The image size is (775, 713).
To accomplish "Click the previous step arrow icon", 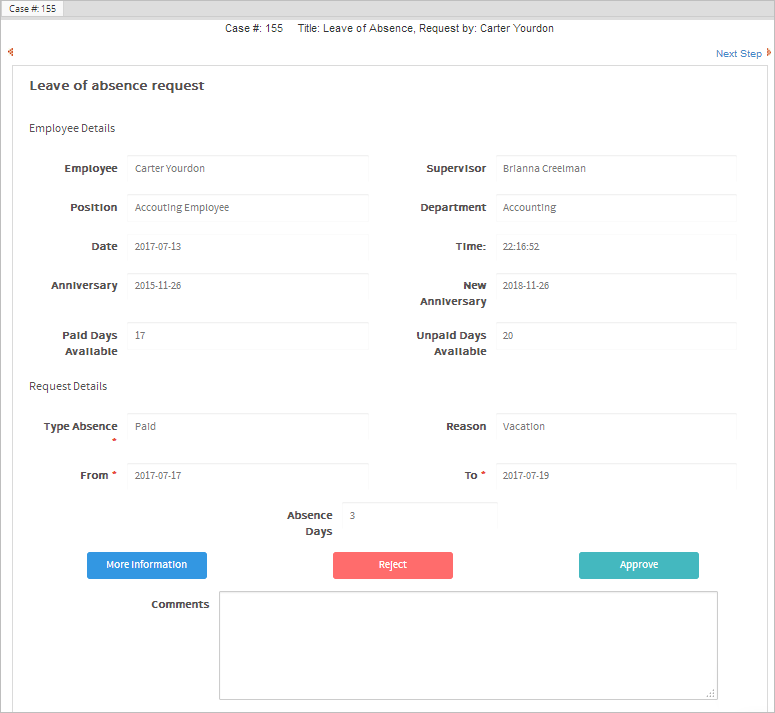I will point(10,52).
